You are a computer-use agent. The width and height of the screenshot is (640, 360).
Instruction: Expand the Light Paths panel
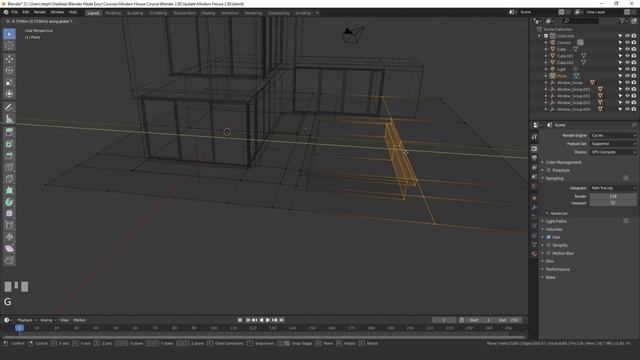pyautogui.click(x=556, y=221)
